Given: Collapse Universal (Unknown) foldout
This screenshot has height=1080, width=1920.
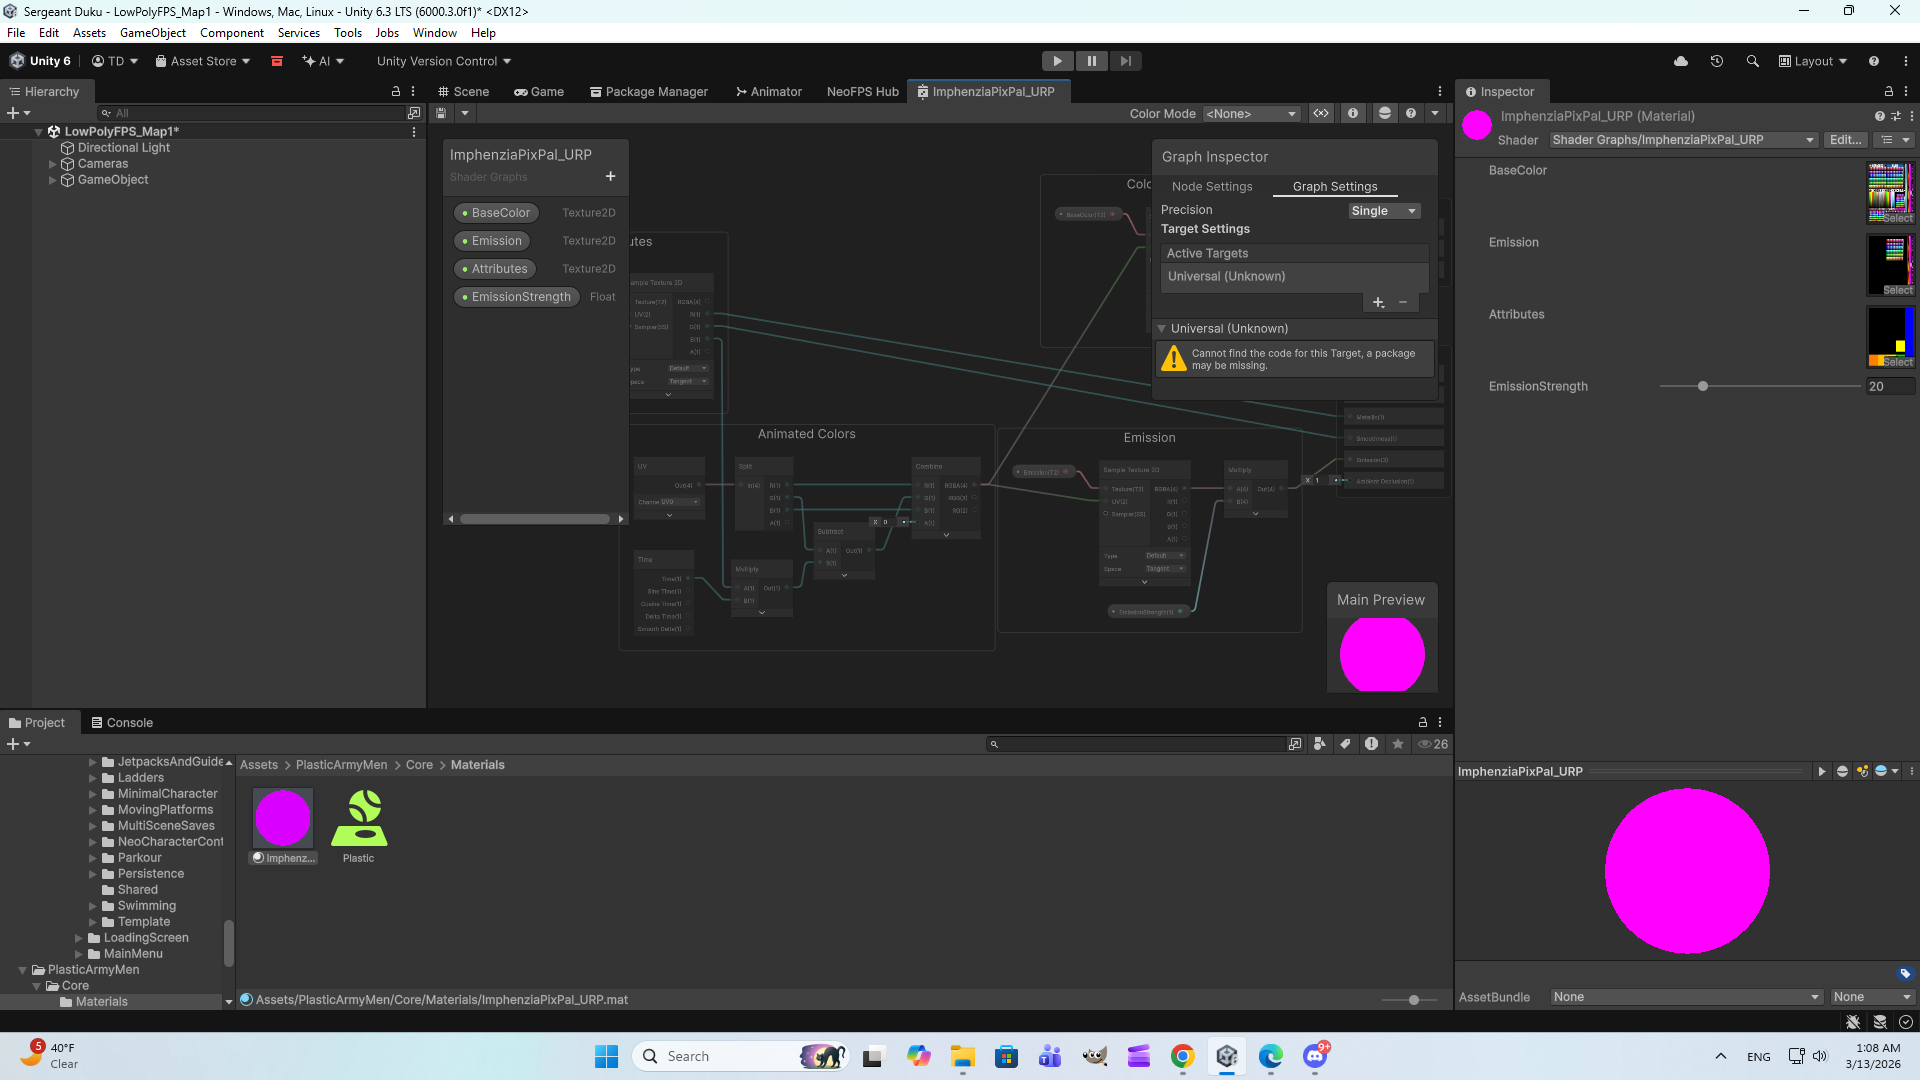Looking at the screenshot, I should (1162, 328).
